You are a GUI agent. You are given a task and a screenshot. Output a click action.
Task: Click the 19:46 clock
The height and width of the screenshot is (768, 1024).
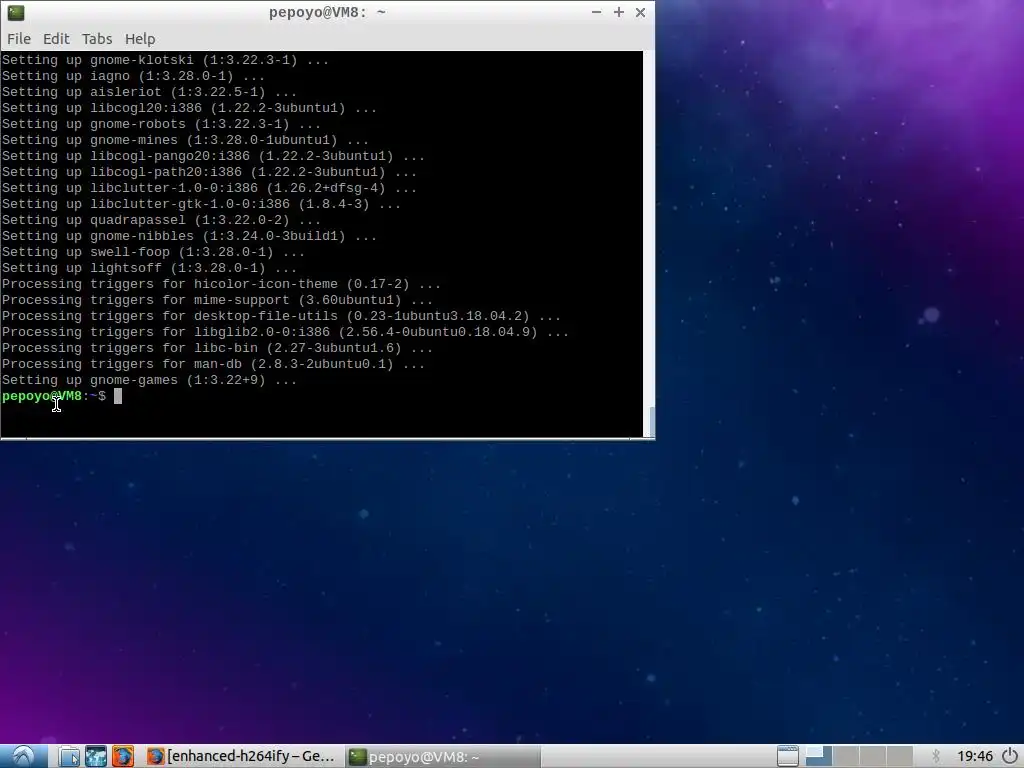pyautogui.click(x=975, y=756)
